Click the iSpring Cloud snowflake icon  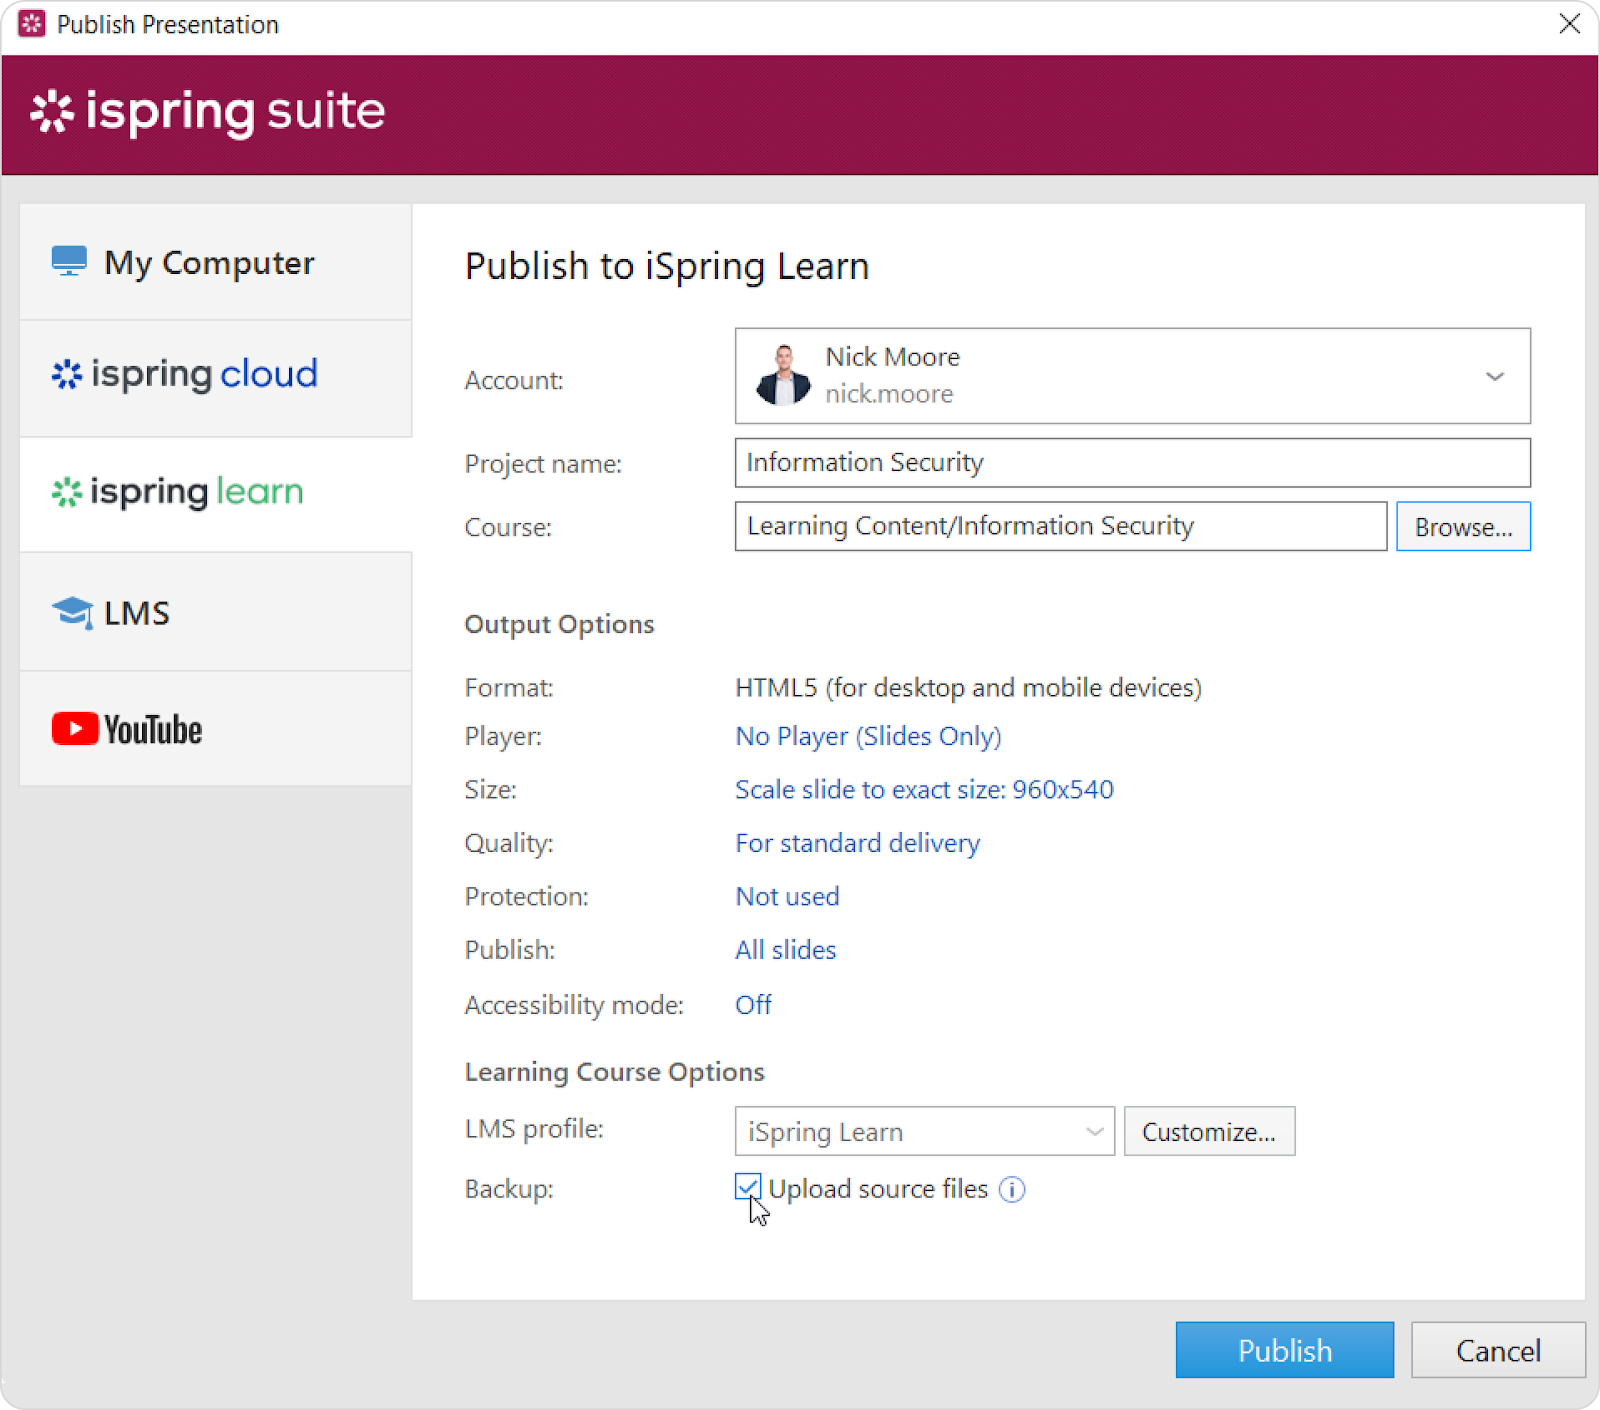tap(67, 374)
